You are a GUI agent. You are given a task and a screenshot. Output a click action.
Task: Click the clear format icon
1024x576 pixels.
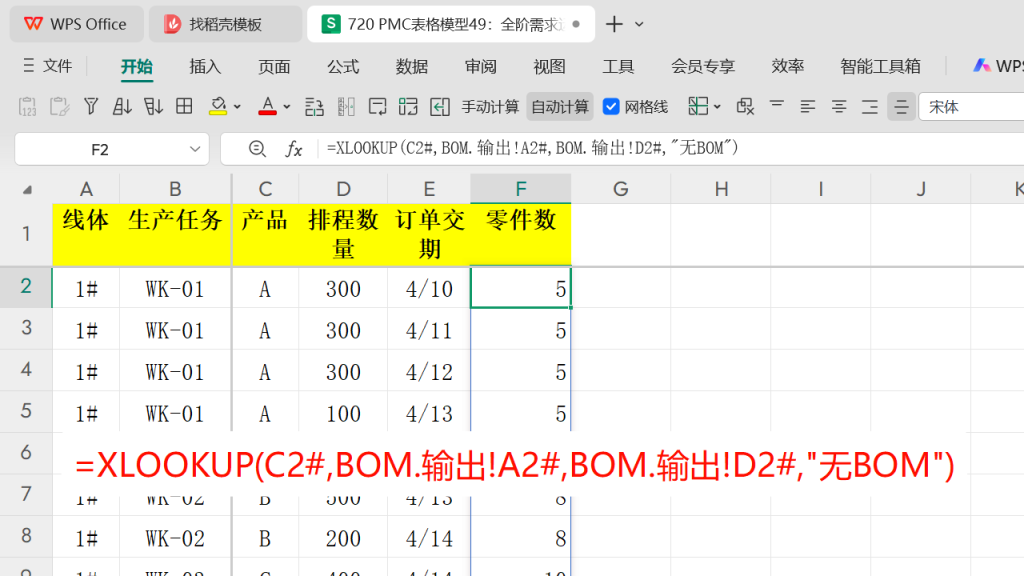[x=745, y=106]
